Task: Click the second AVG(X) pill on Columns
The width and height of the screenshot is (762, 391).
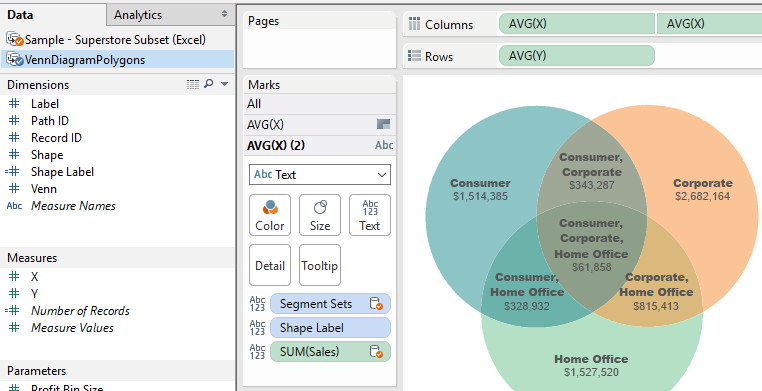Action: click(x=710, y=24)
